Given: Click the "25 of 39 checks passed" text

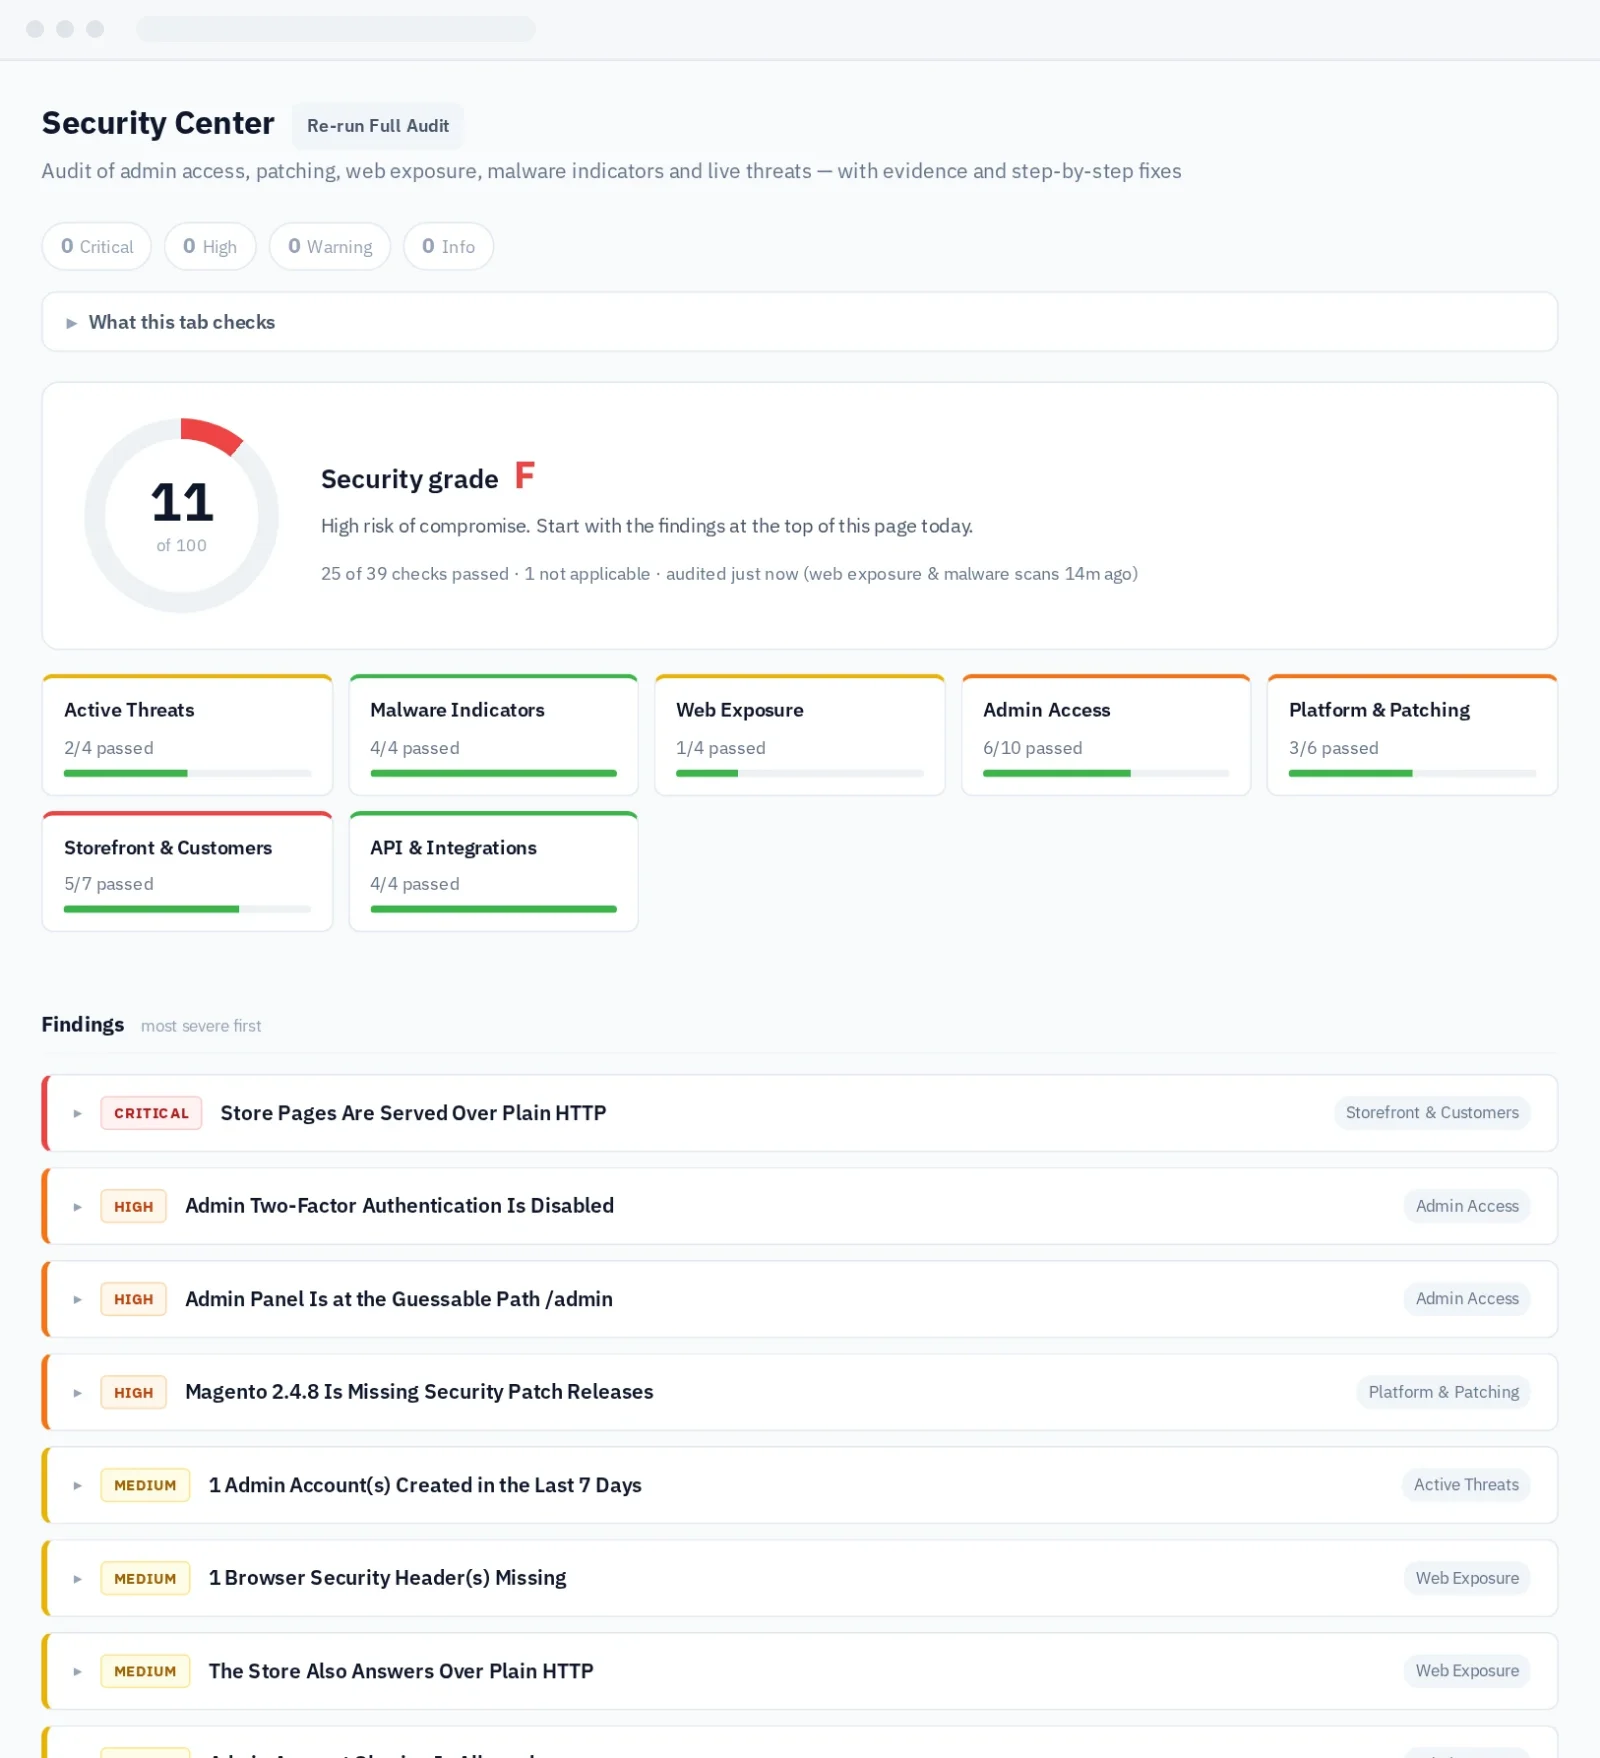Looking at the screenshot, I should click(415, 574).
